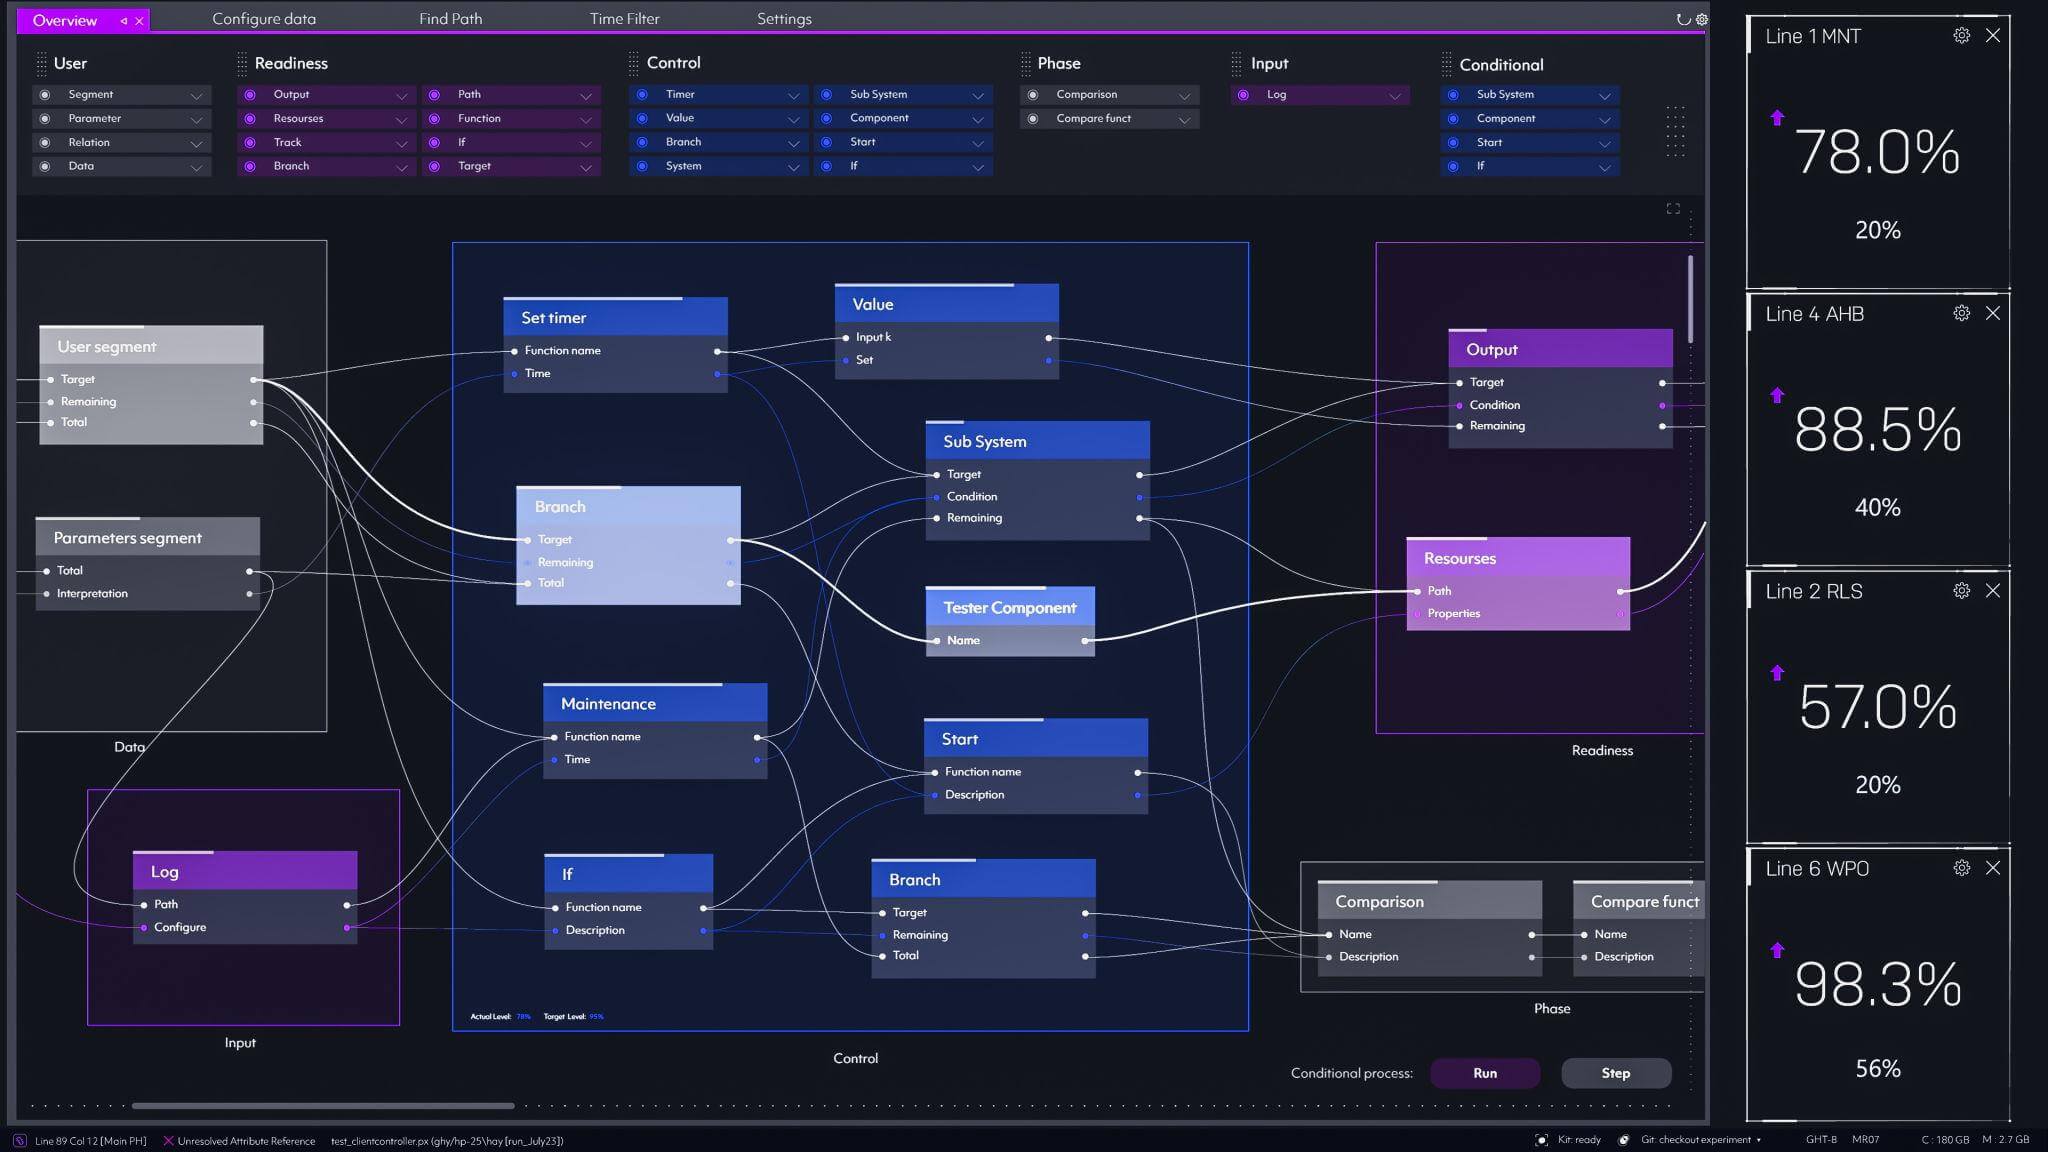The width and height of the screenshot is (2048, 1152).
Task: Switch to the Configure data tab
Action: [264, 19]
